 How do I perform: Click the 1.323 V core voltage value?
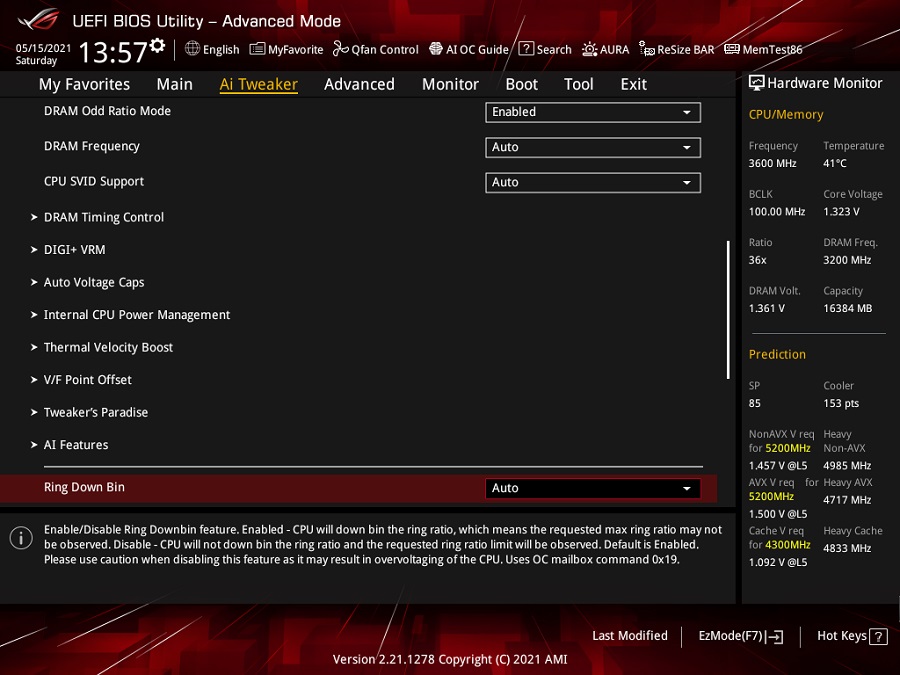(841, 212)
